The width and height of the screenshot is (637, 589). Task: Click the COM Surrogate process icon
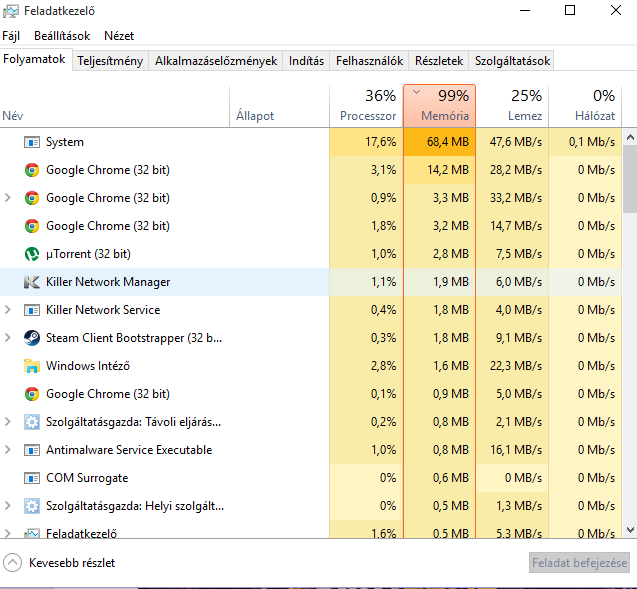[32, 478]
